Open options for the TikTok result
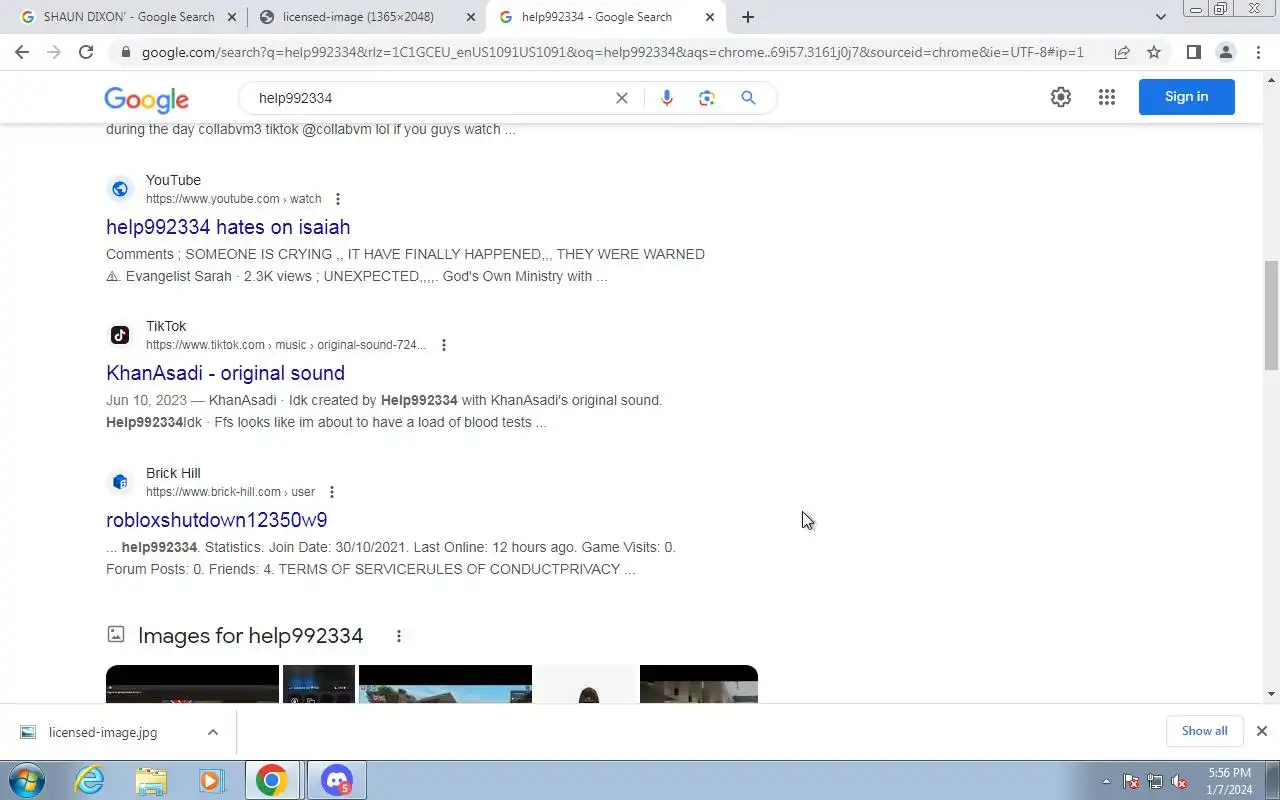Image resolution: width=1280 pixels, height=800 pixels. click(444, 345)
